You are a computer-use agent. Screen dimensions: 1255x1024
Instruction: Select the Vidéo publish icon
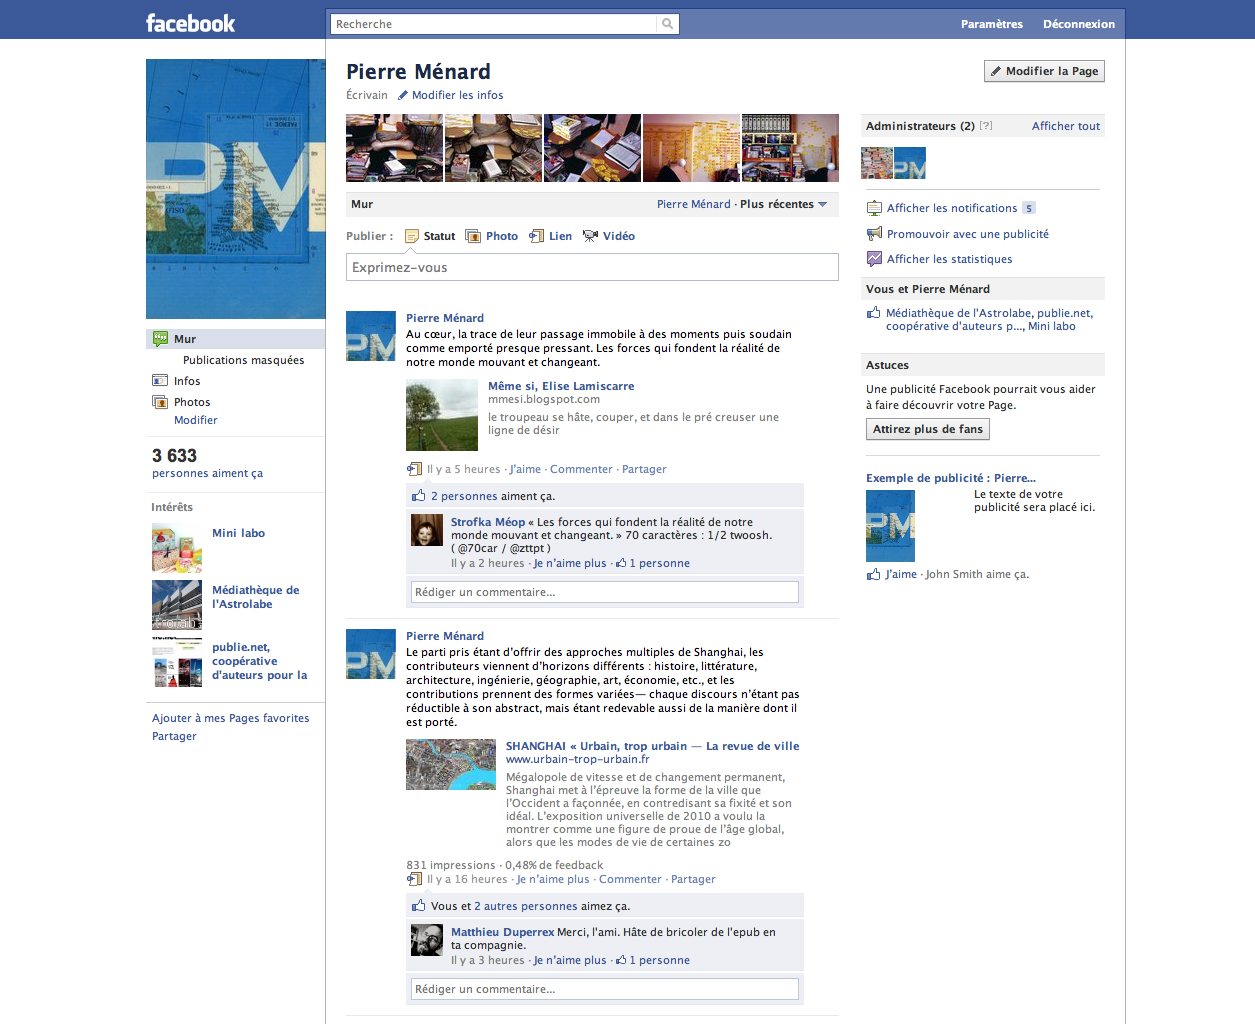tap(590, 237)
